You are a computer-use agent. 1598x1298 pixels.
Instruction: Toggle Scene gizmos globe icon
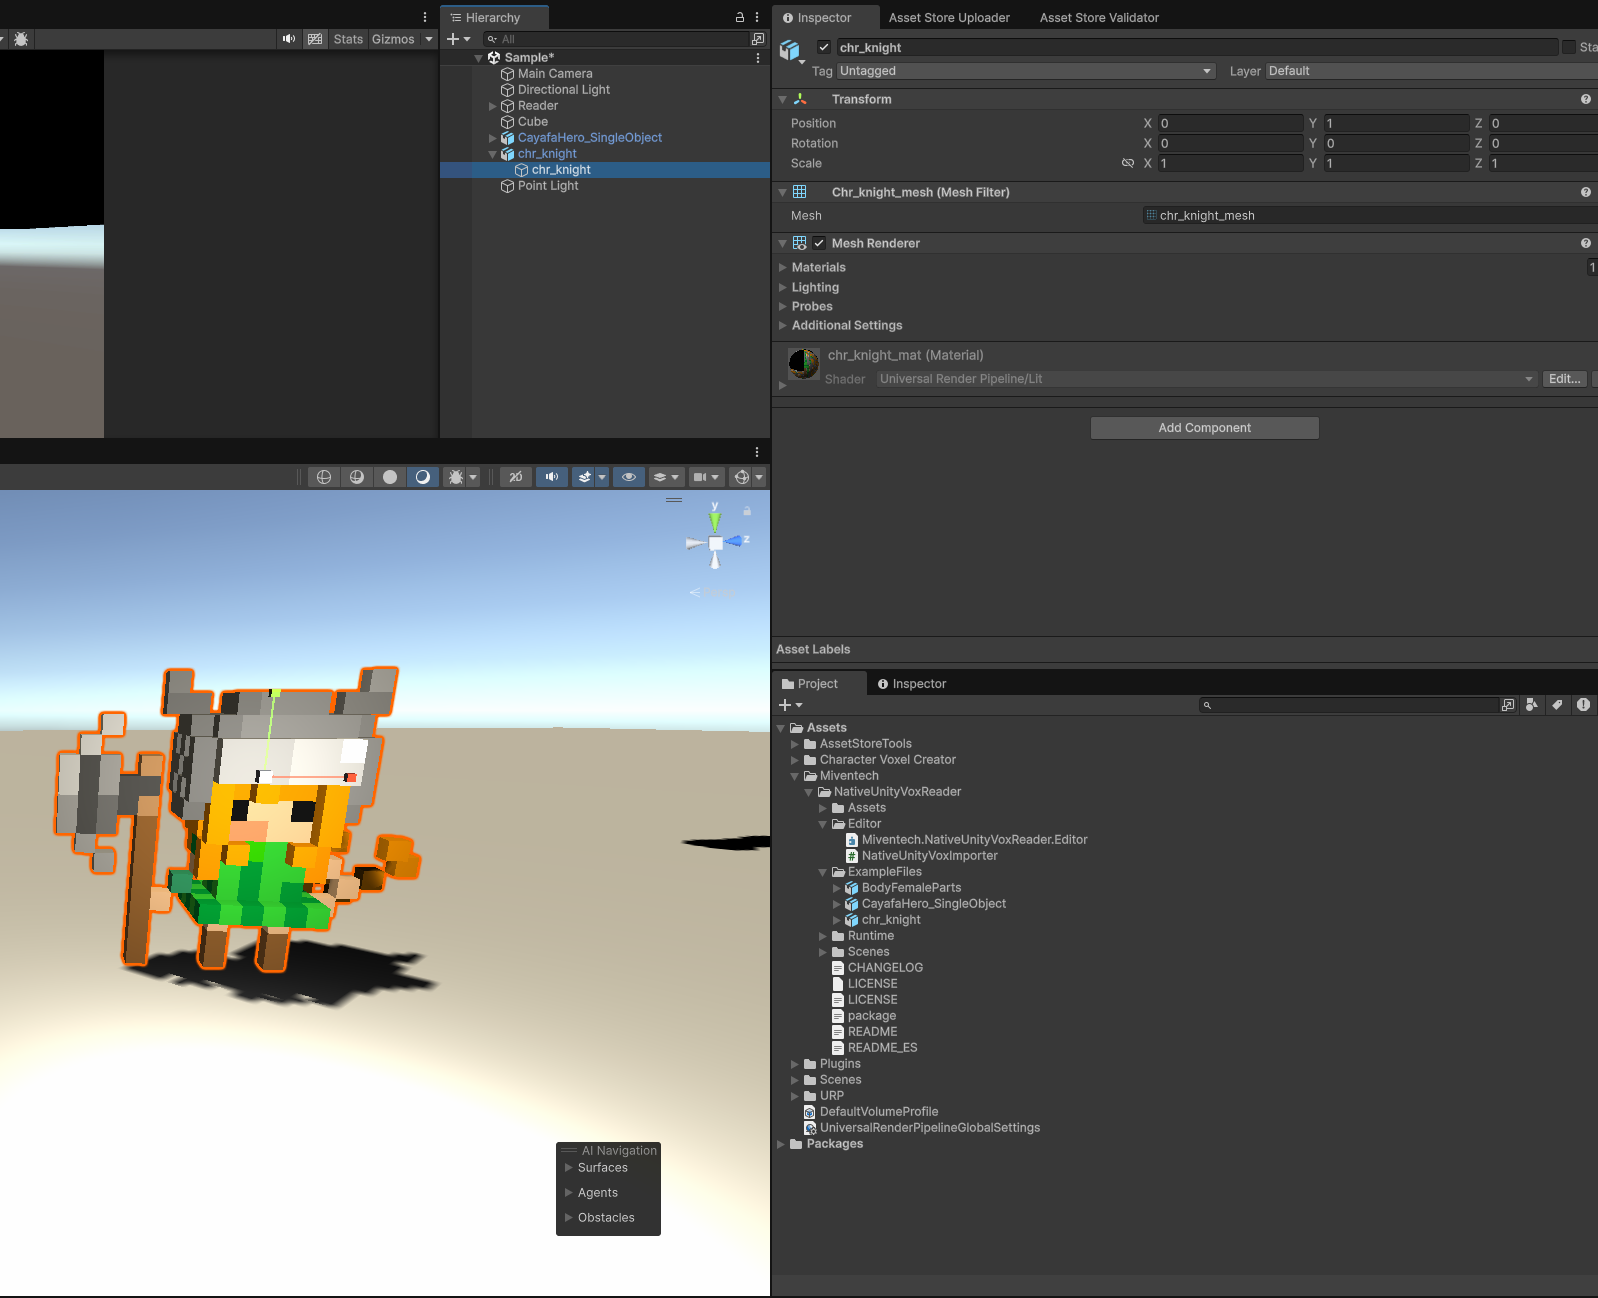click(x=742, y=477)
